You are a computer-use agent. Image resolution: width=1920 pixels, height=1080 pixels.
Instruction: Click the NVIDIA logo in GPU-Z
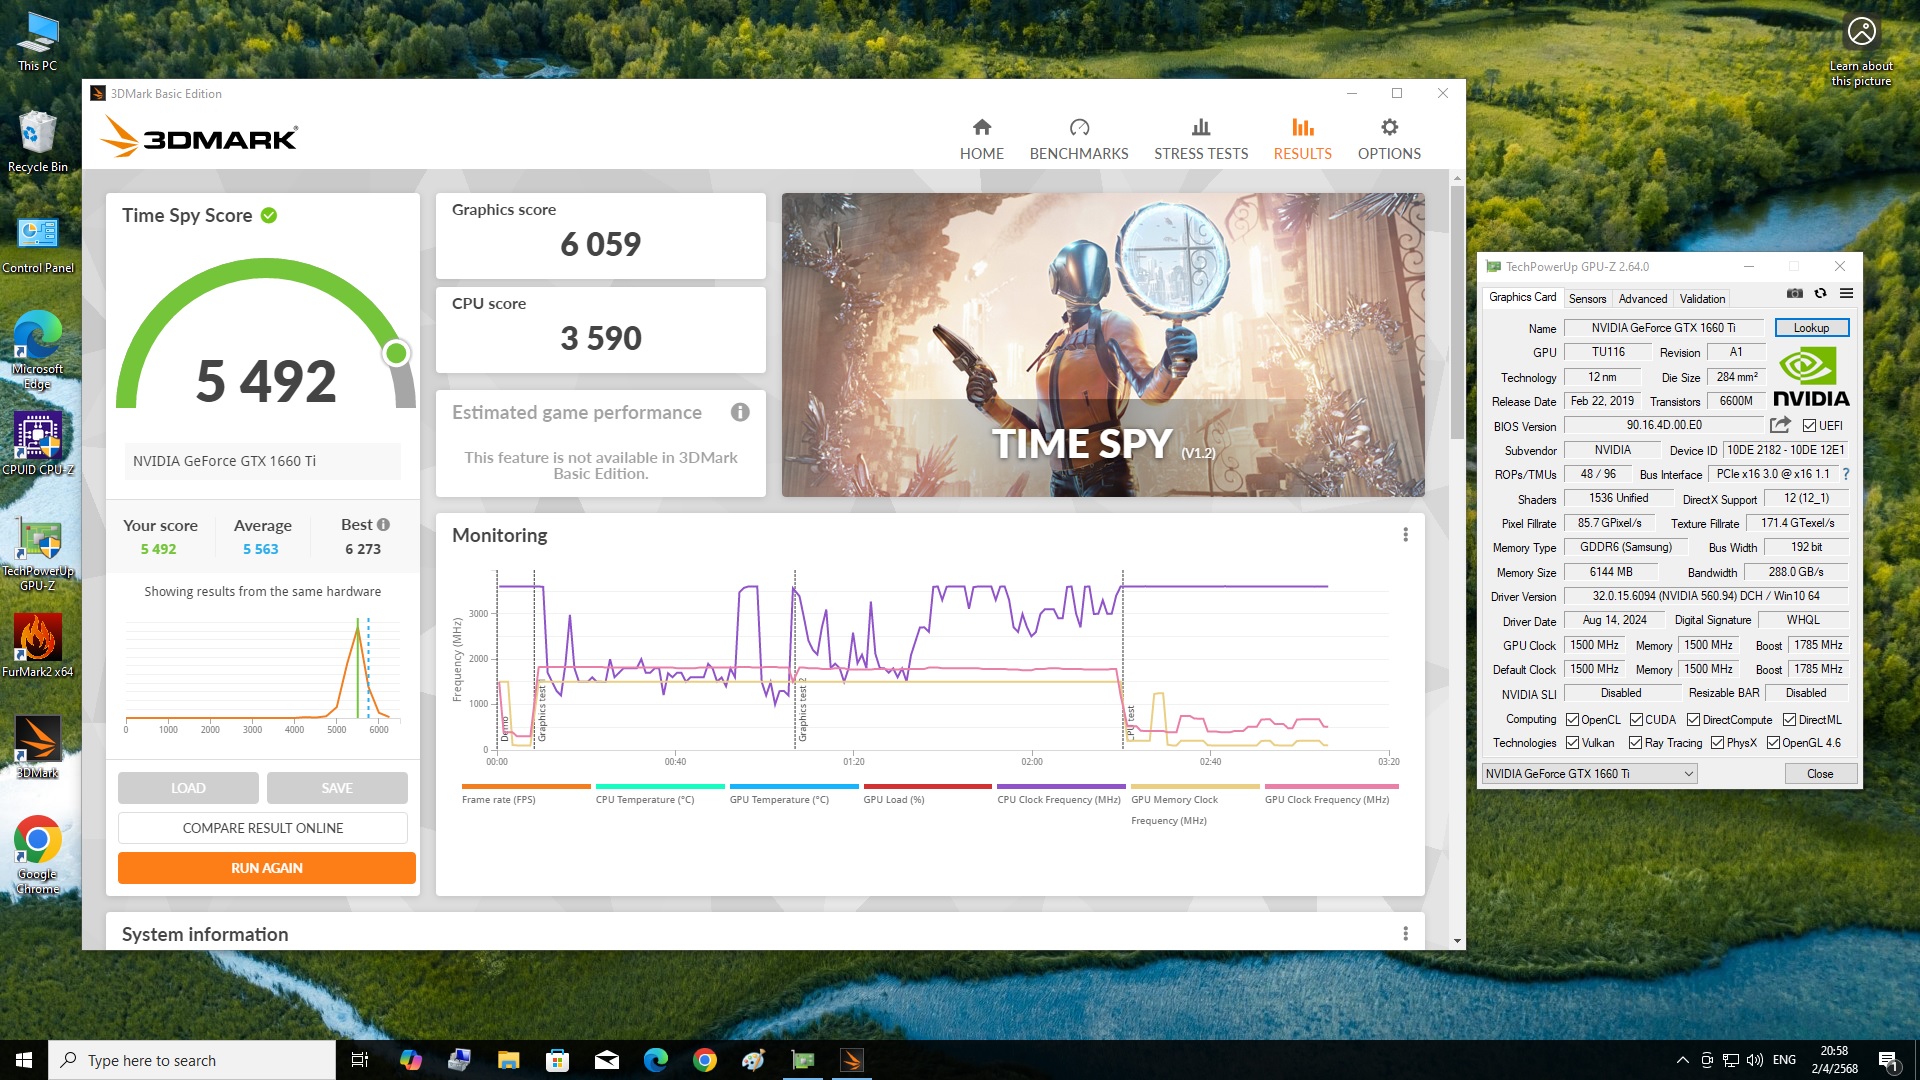tap(1811, 376)
